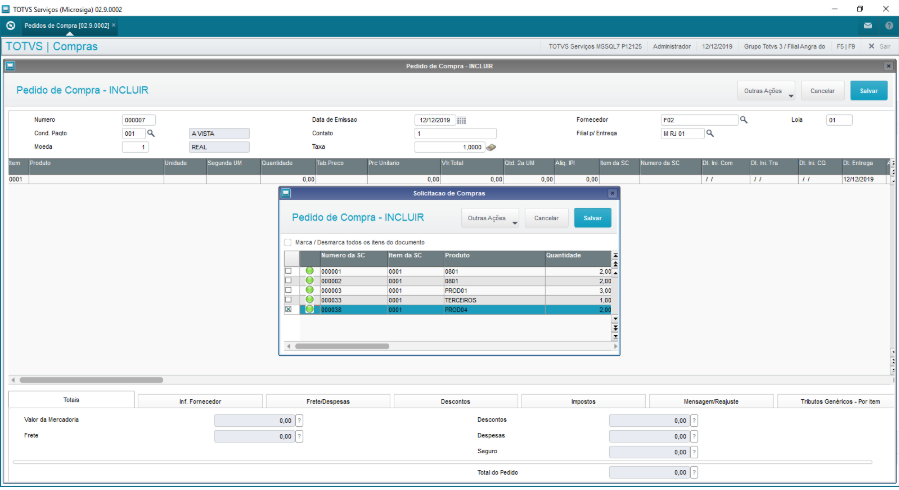Open the Cond. Pagto lookup magnifier
The height and width of the screenshot is (490, 899).
151,133
